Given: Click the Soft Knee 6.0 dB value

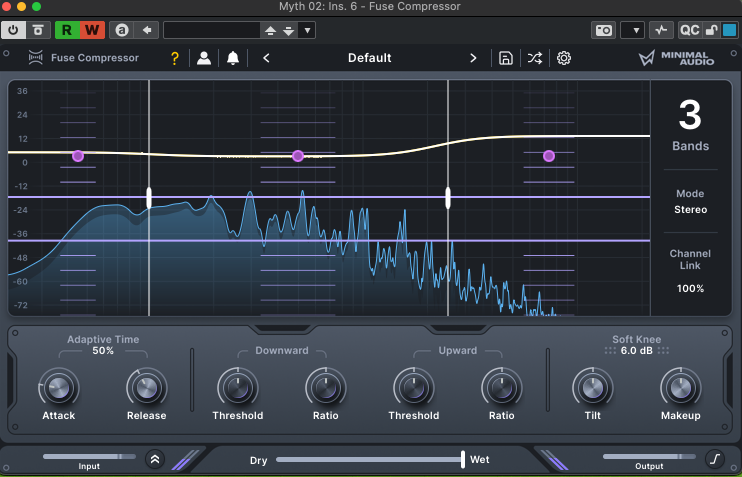Looking at the screenshot, I should [x=636, y=351].
